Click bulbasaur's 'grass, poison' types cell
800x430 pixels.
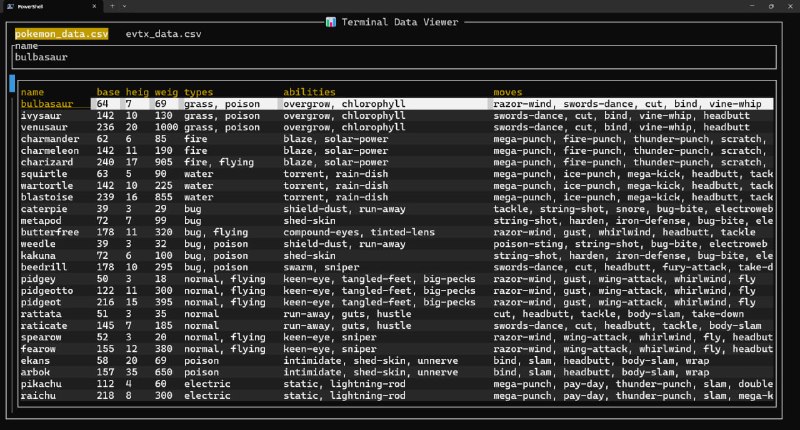(x=222, y=104)
